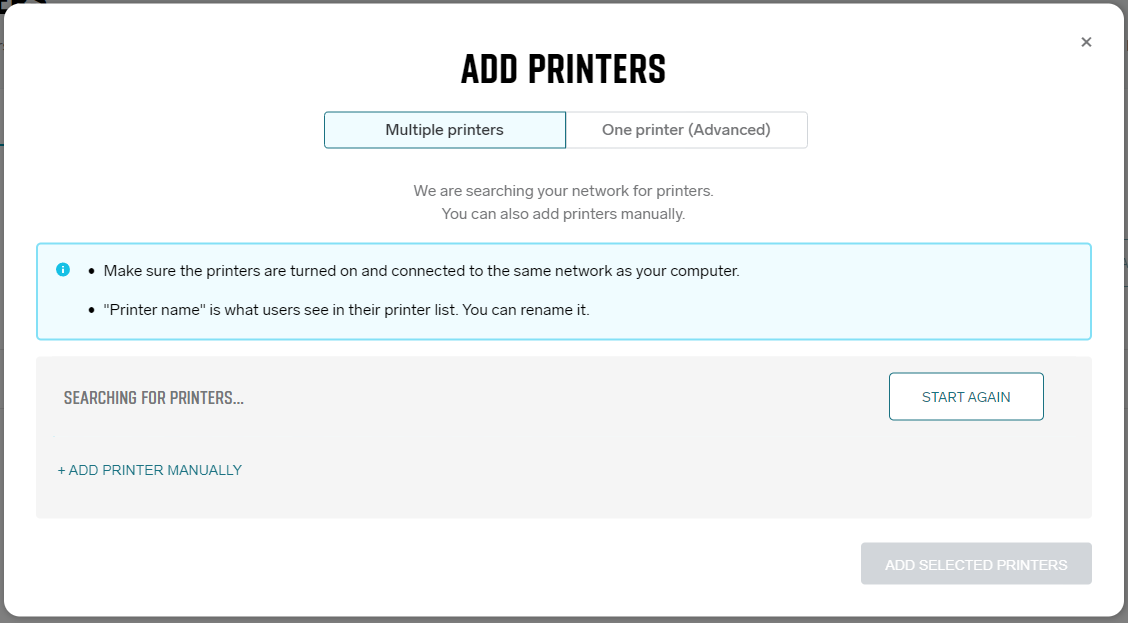The height and width of the screenshot is (623, 1128).
Task: Click the tip about printers being turned on
Action: pyautogui.click(x=422, y=271)
